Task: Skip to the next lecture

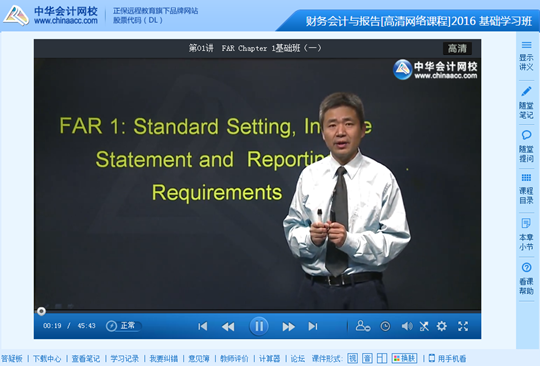Action: (x=313, y=326)
